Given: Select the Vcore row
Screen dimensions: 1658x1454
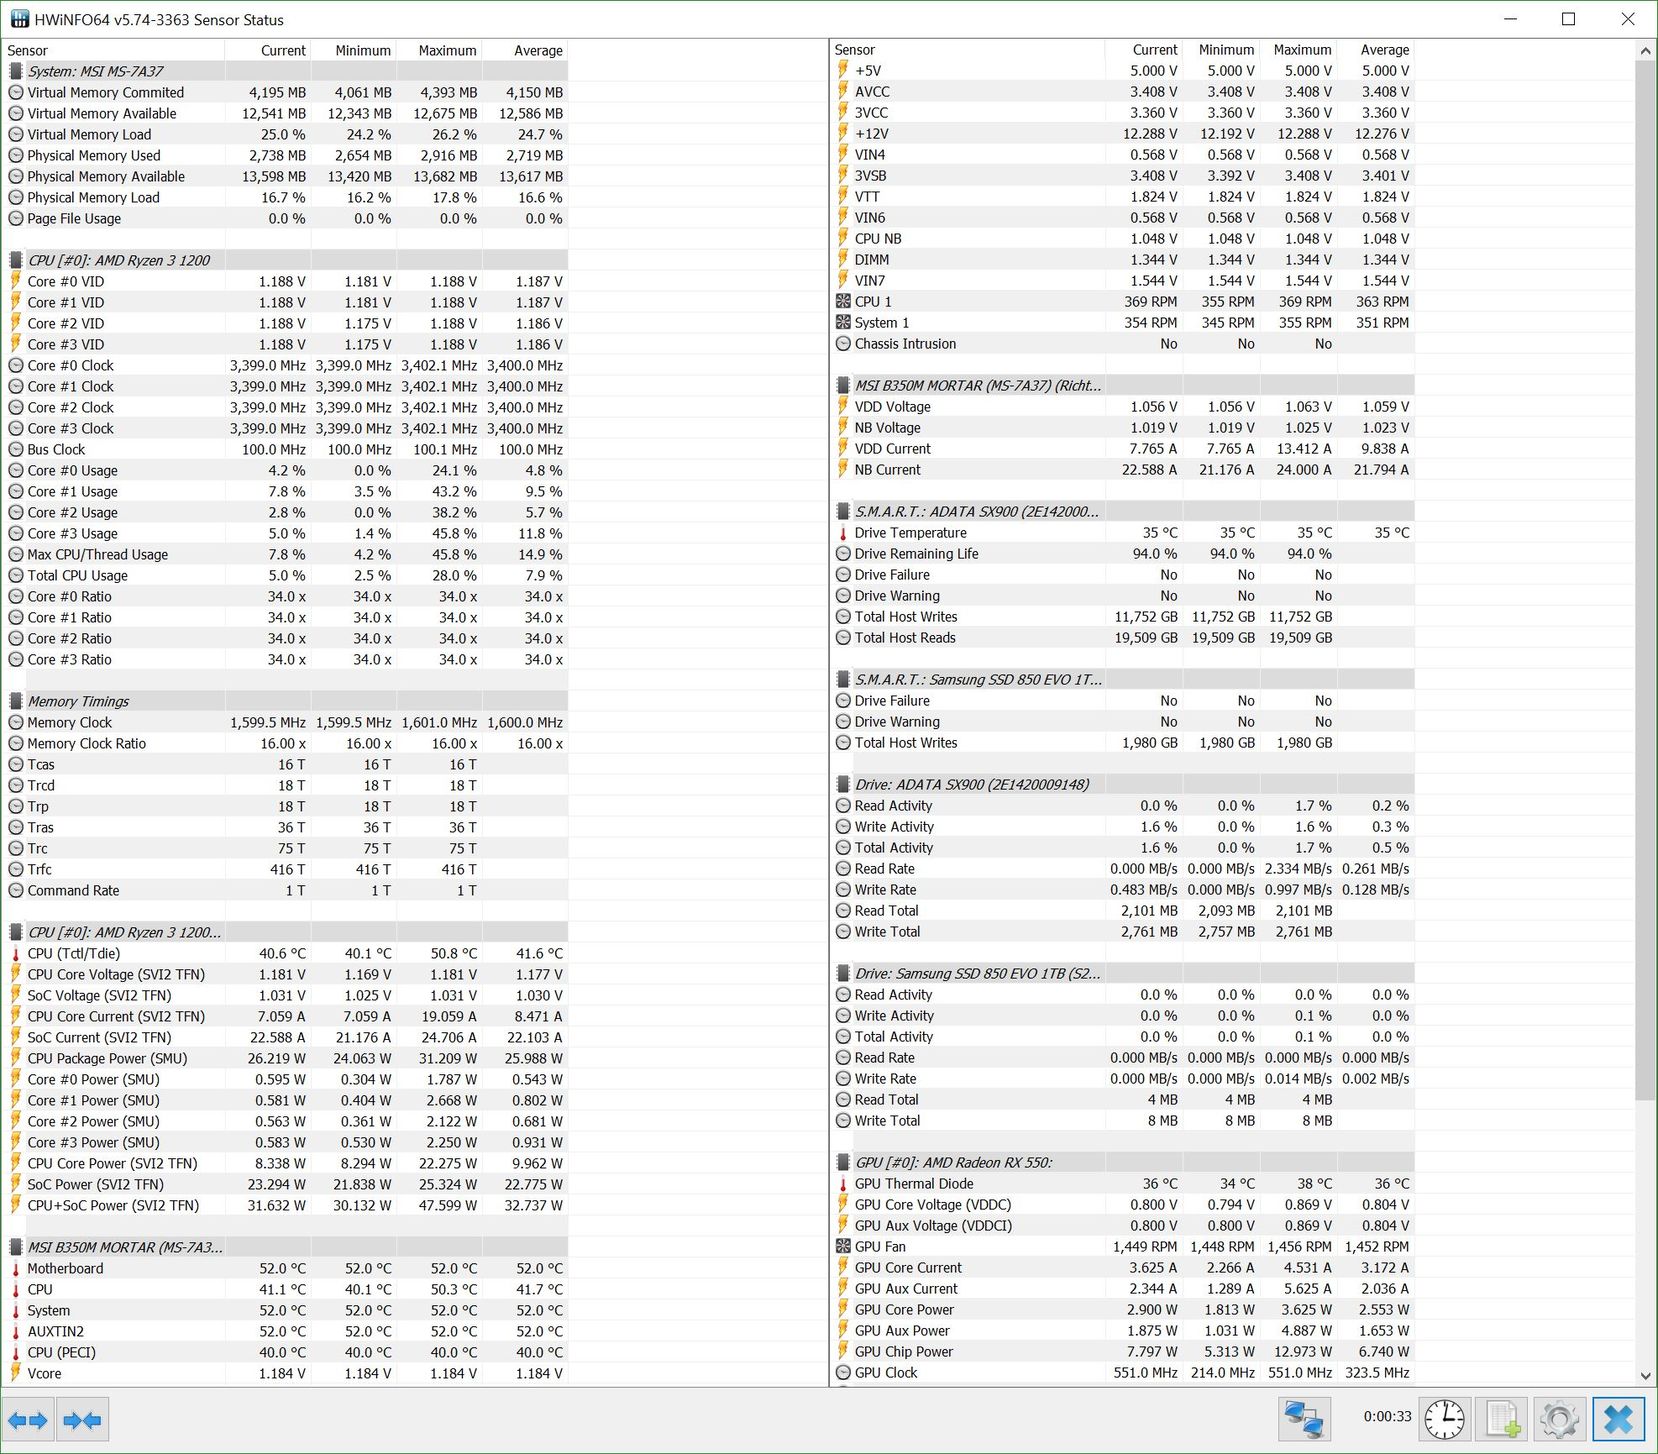Looking at the screenshot, I should click(286, 1373).
